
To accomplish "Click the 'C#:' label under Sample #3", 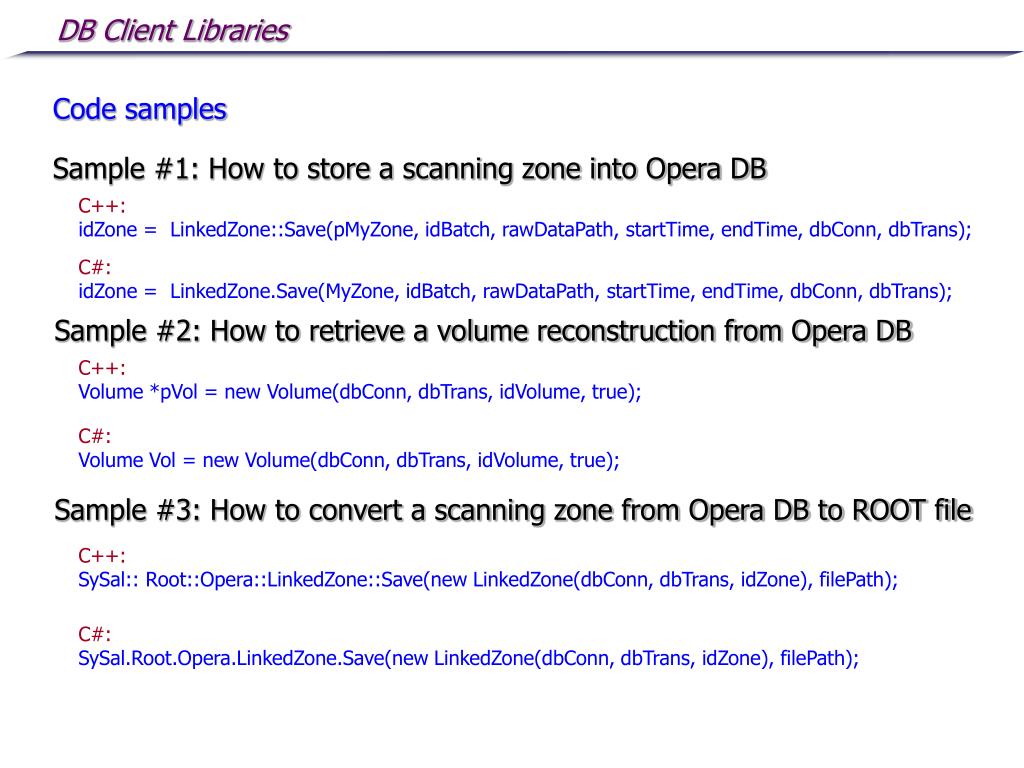I will [x=95, y=634].
